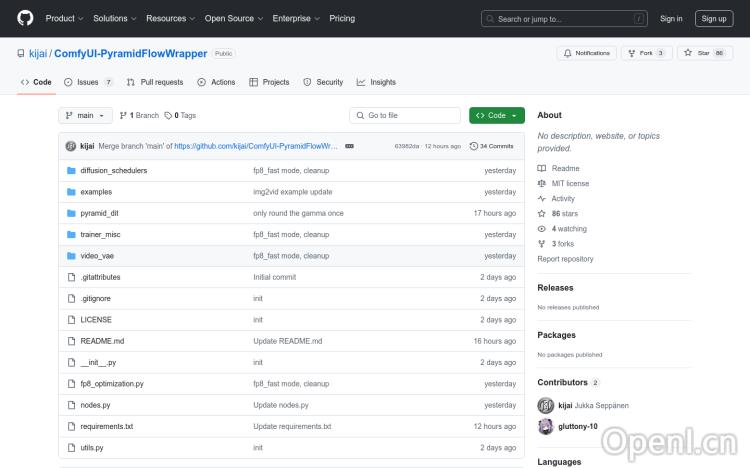Screen dimensions: 750x468
Task: Open the Pricing menu item
Action: pyautogui.click(x=342, y=18)
